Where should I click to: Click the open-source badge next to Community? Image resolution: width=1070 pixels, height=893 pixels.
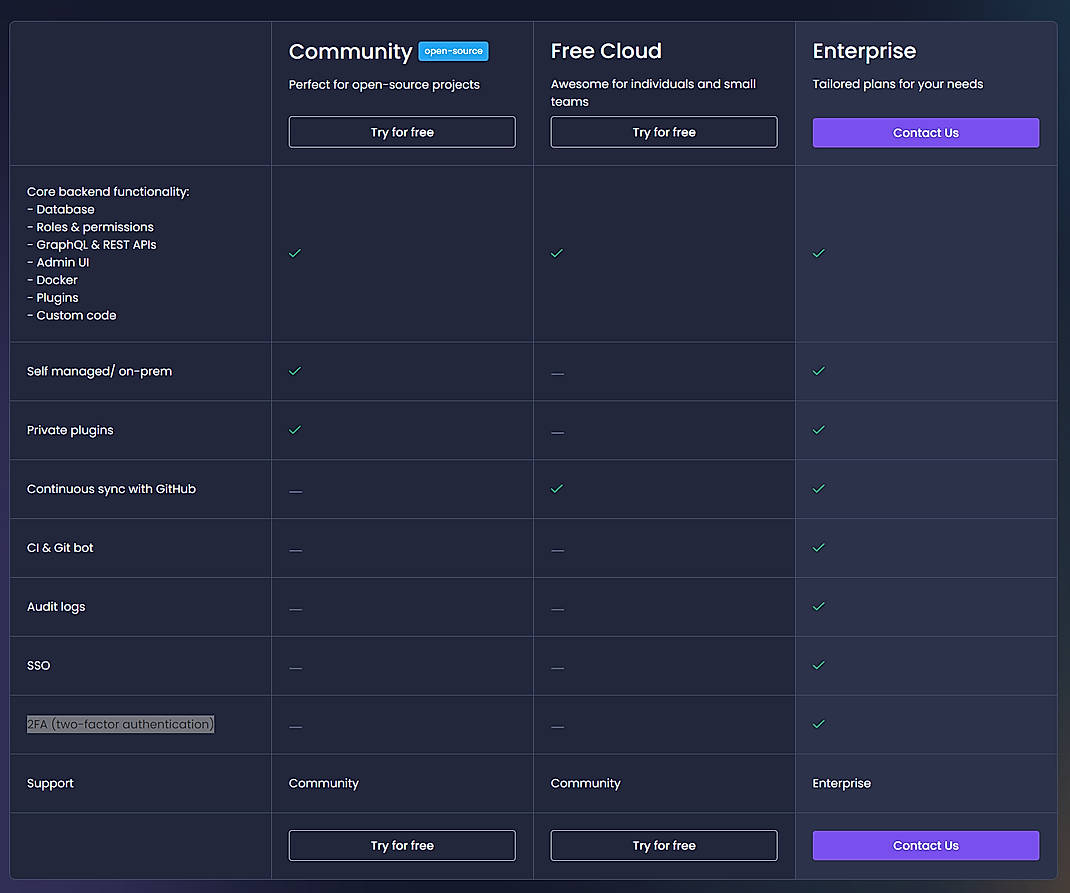click(x=453, y=51)
